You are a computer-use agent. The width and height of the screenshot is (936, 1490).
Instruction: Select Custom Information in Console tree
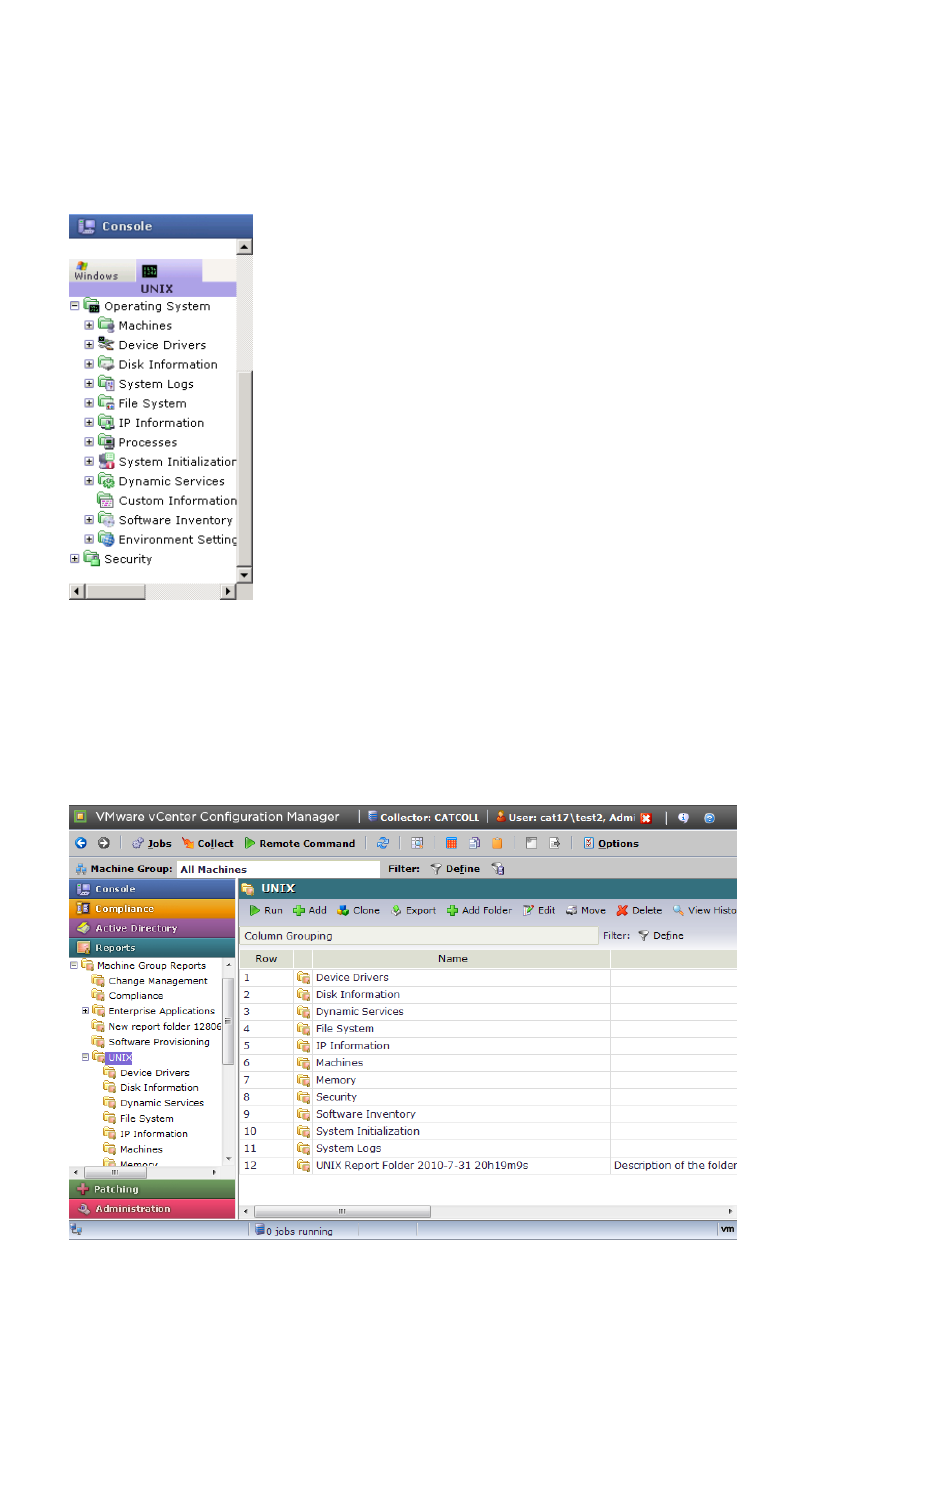(177, 501)
